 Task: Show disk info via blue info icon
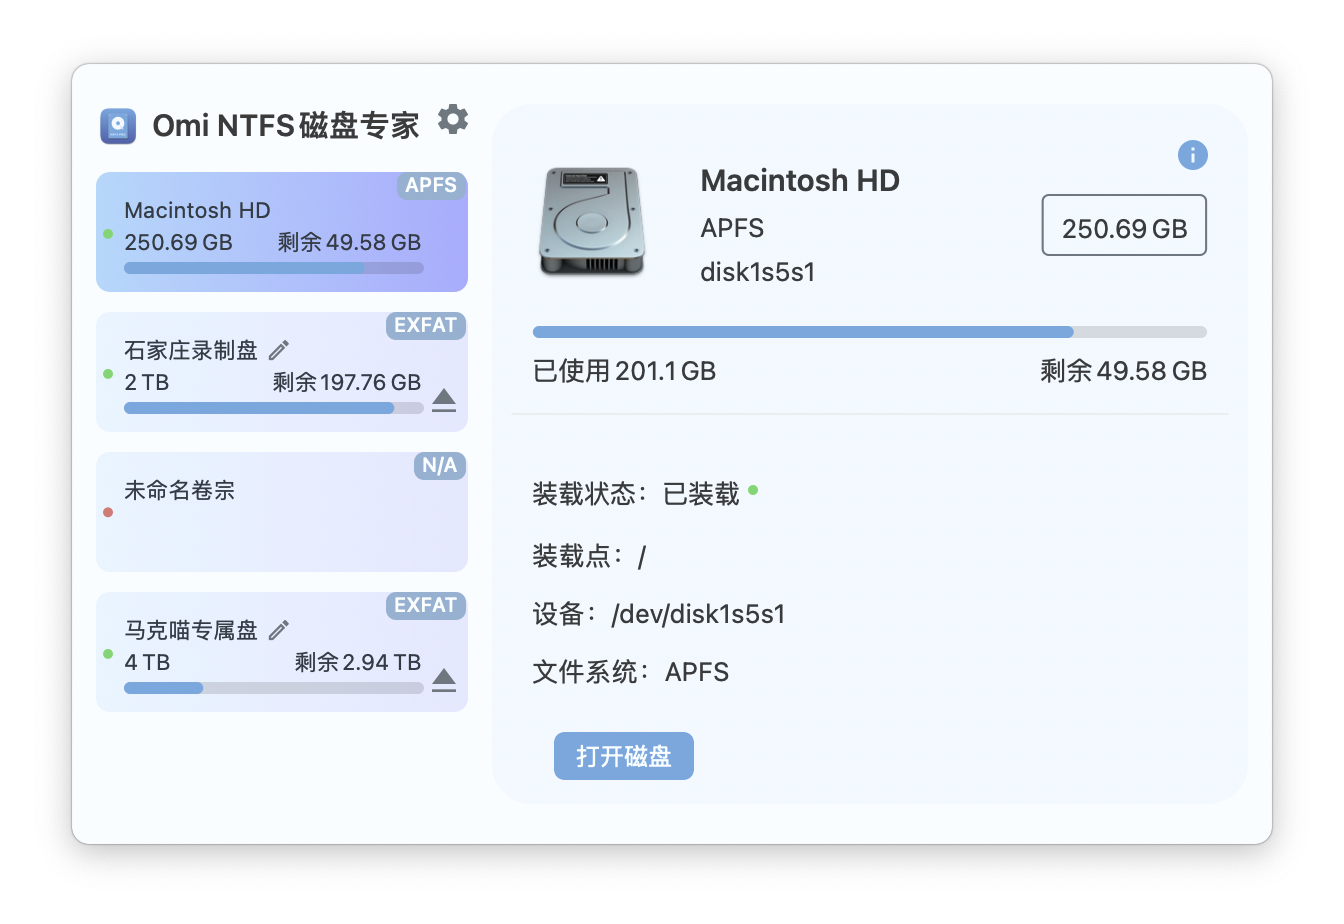(1192, 155)
